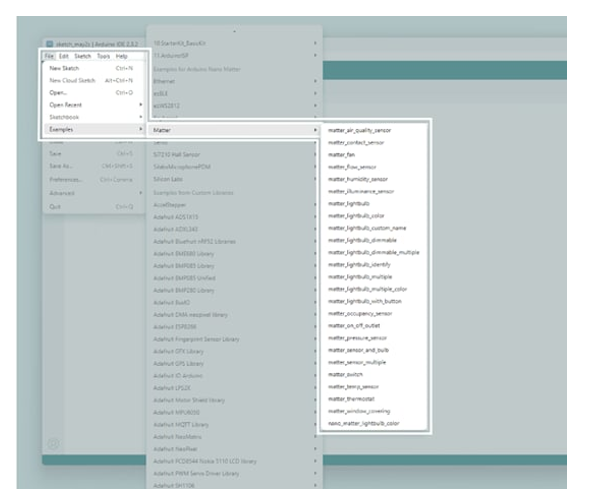Expand the Ethernet examples submenu
The height and width of the screenshot is (503, 597).
(234, 81)
